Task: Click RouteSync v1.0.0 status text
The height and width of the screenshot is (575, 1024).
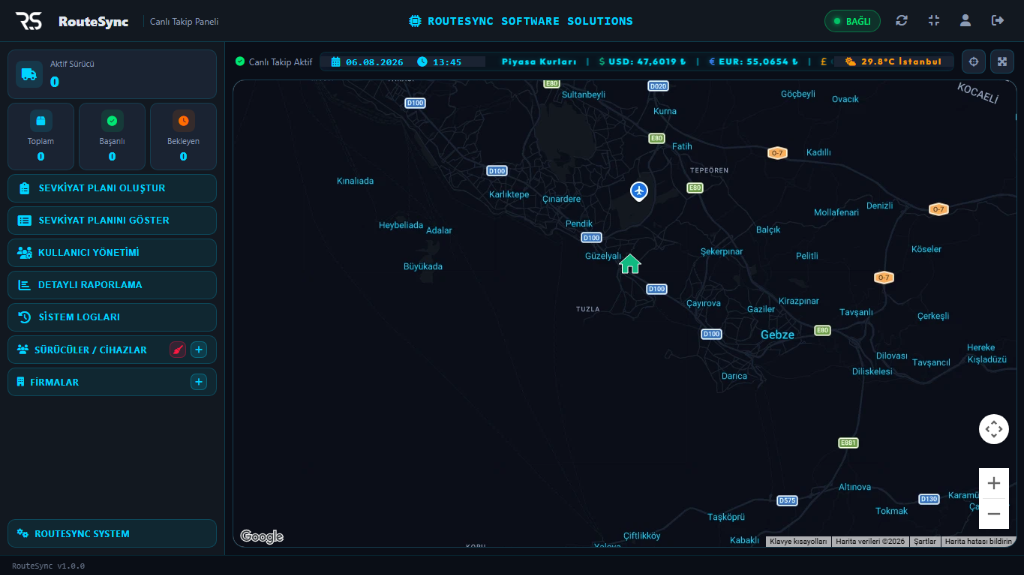Action: coord(48,566)
